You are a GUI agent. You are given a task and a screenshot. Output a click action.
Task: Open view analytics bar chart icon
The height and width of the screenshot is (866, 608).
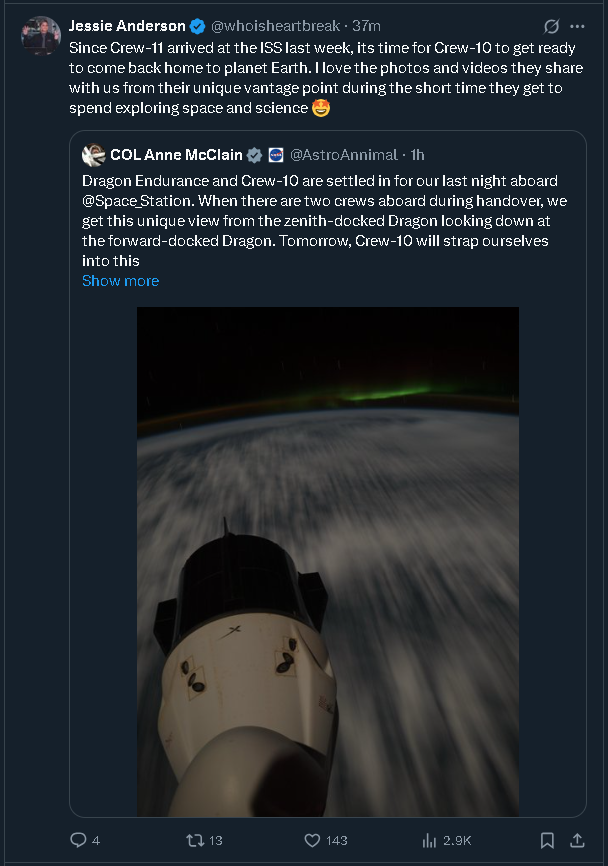431,840
